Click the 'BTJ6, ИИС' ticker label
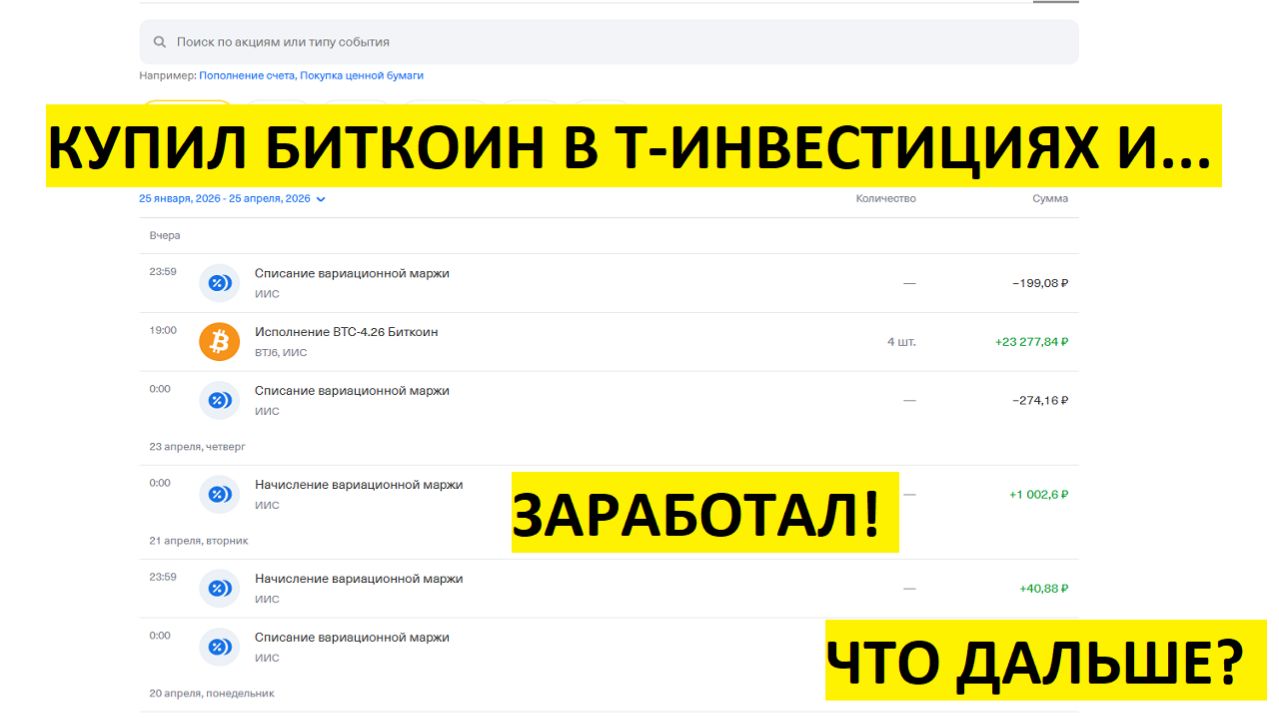The image size is (1279, 718). pyautogui.click(x=281, y=353)
